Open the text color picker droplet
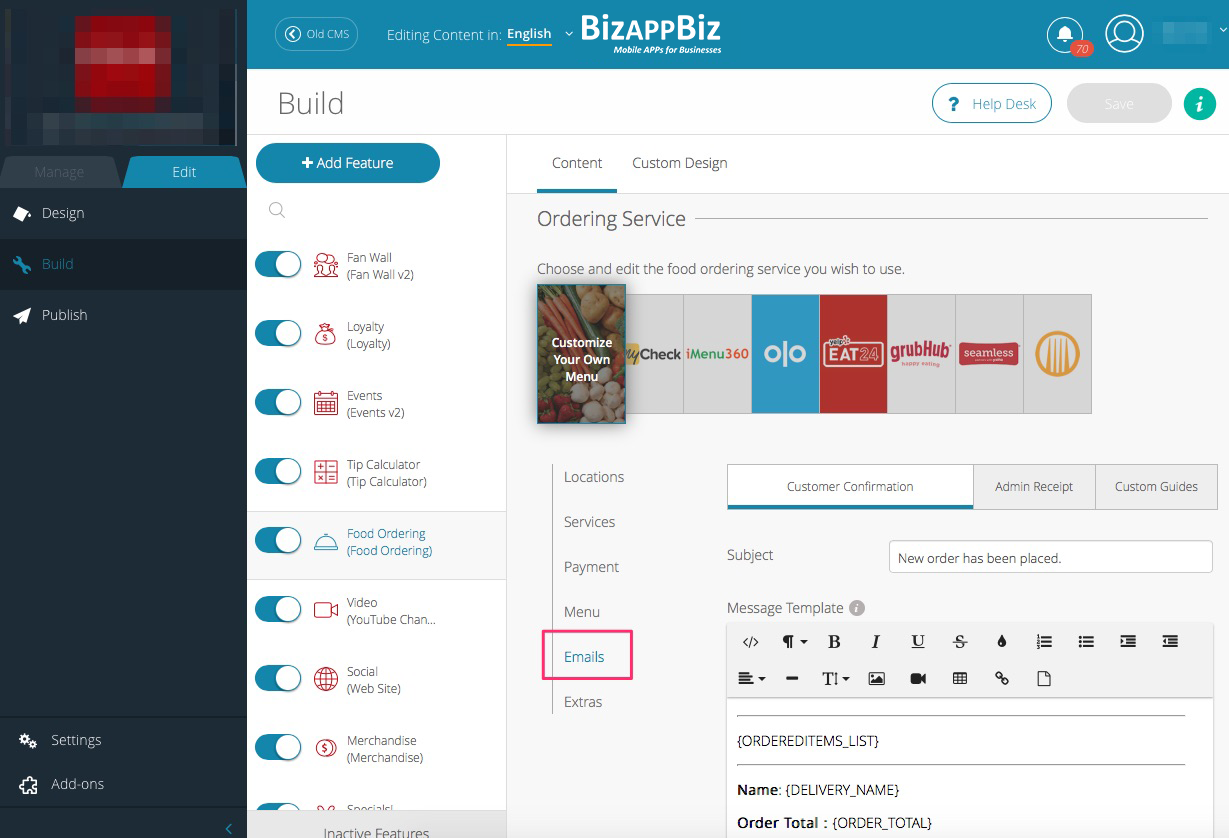Viewport: 1229px width, 838px height. coord(1002,642)
